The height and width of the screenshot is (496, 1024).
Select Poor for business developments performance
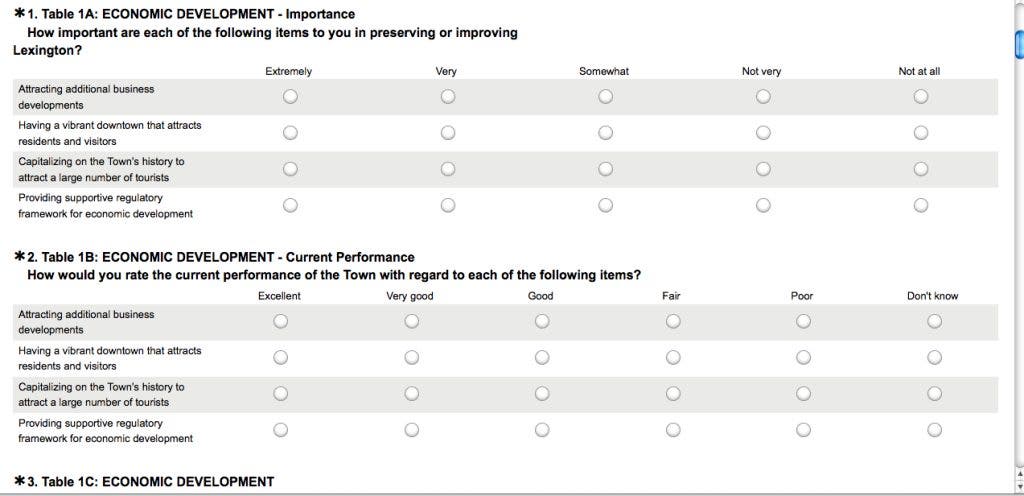pyautogui.click(x=803, y=322)
